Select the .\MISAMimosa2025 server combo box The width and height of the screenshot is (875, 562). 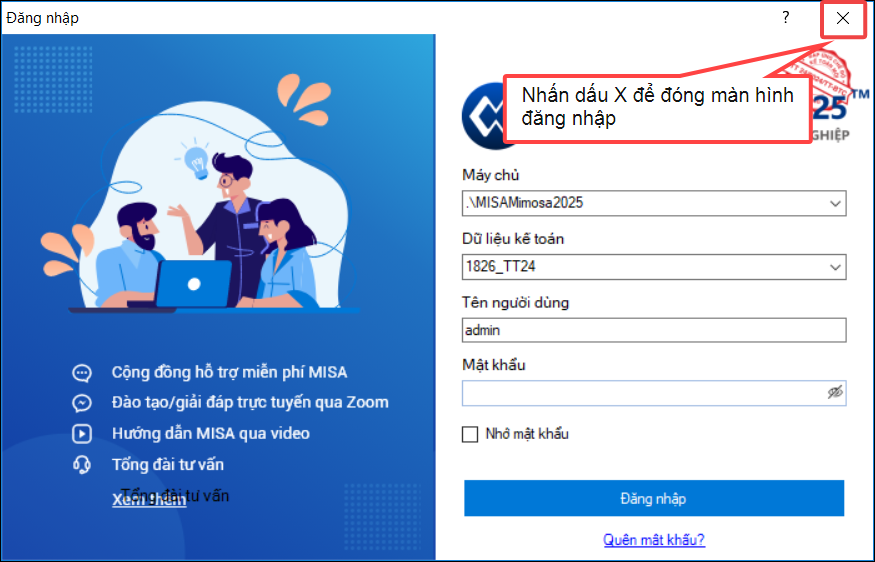tap(654, 204)
